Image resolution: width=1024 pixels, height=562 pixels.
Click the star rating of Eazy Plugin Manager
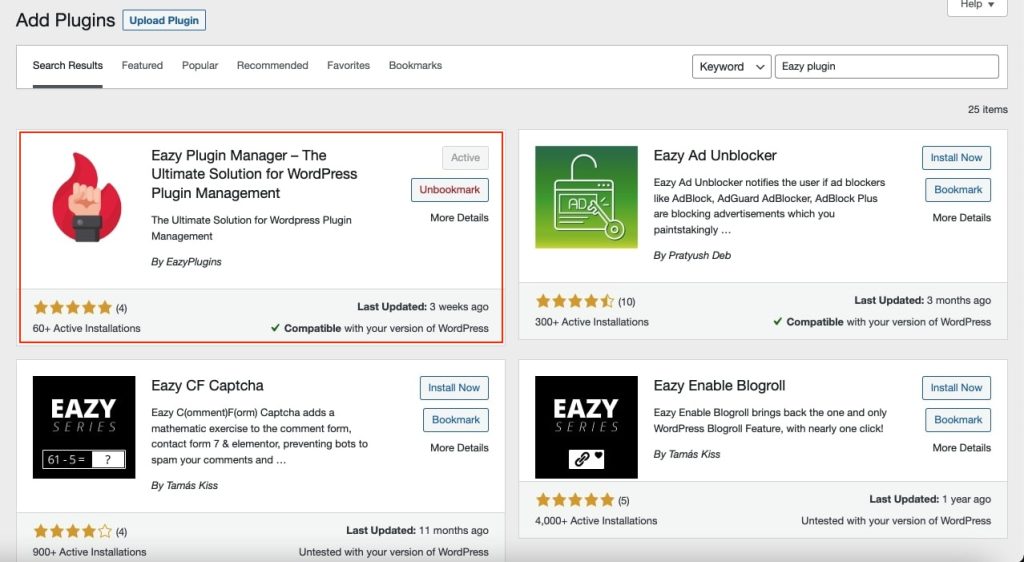pos(72,307)
